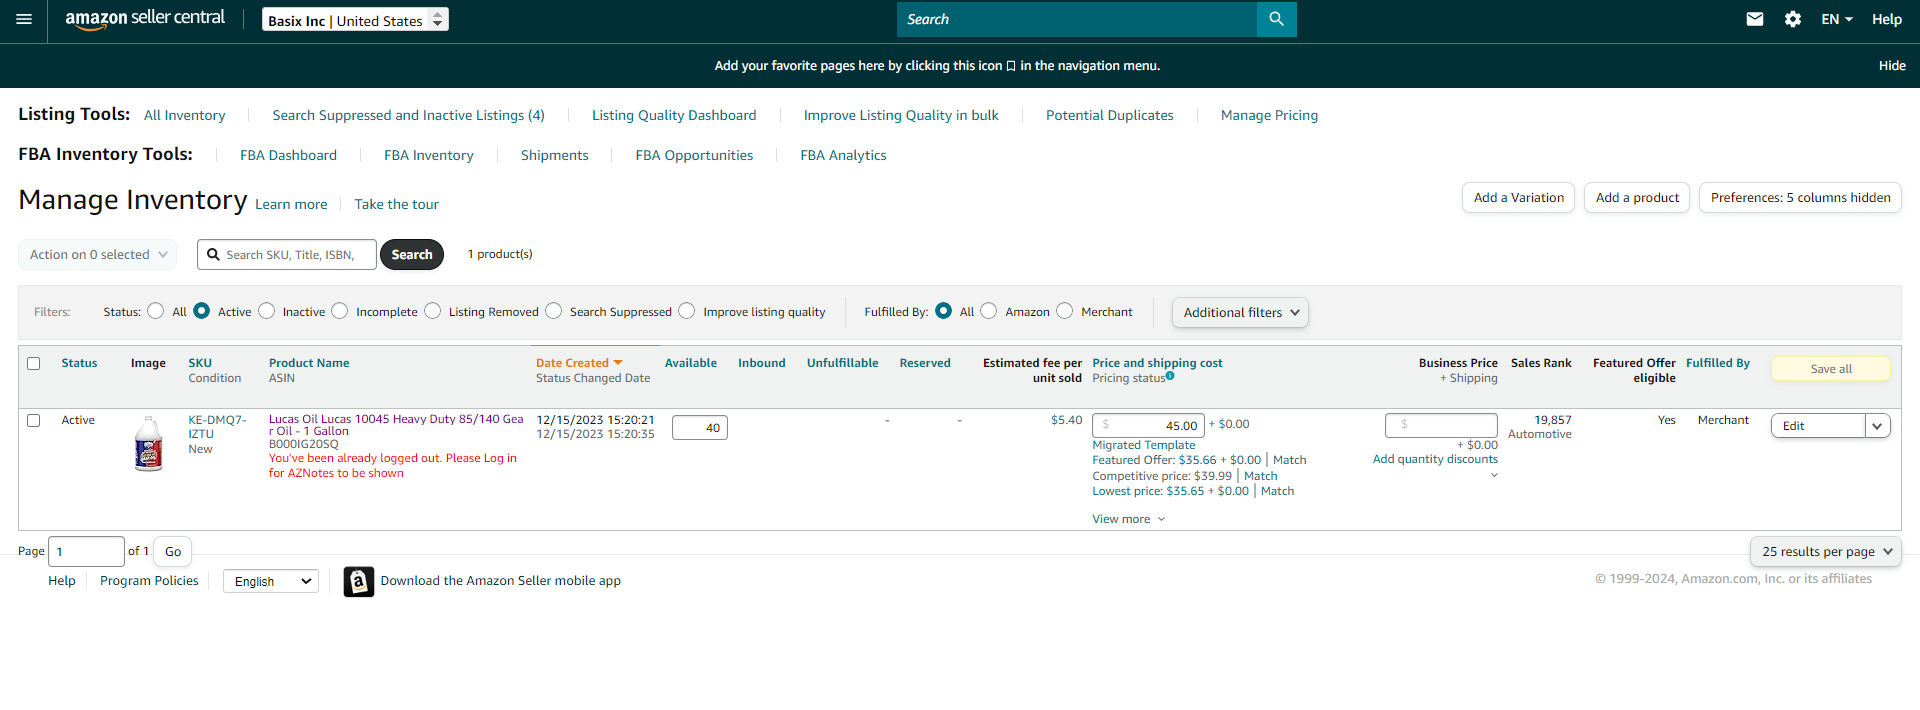
Task: Go to FBA Analytics
Action: 843,155
